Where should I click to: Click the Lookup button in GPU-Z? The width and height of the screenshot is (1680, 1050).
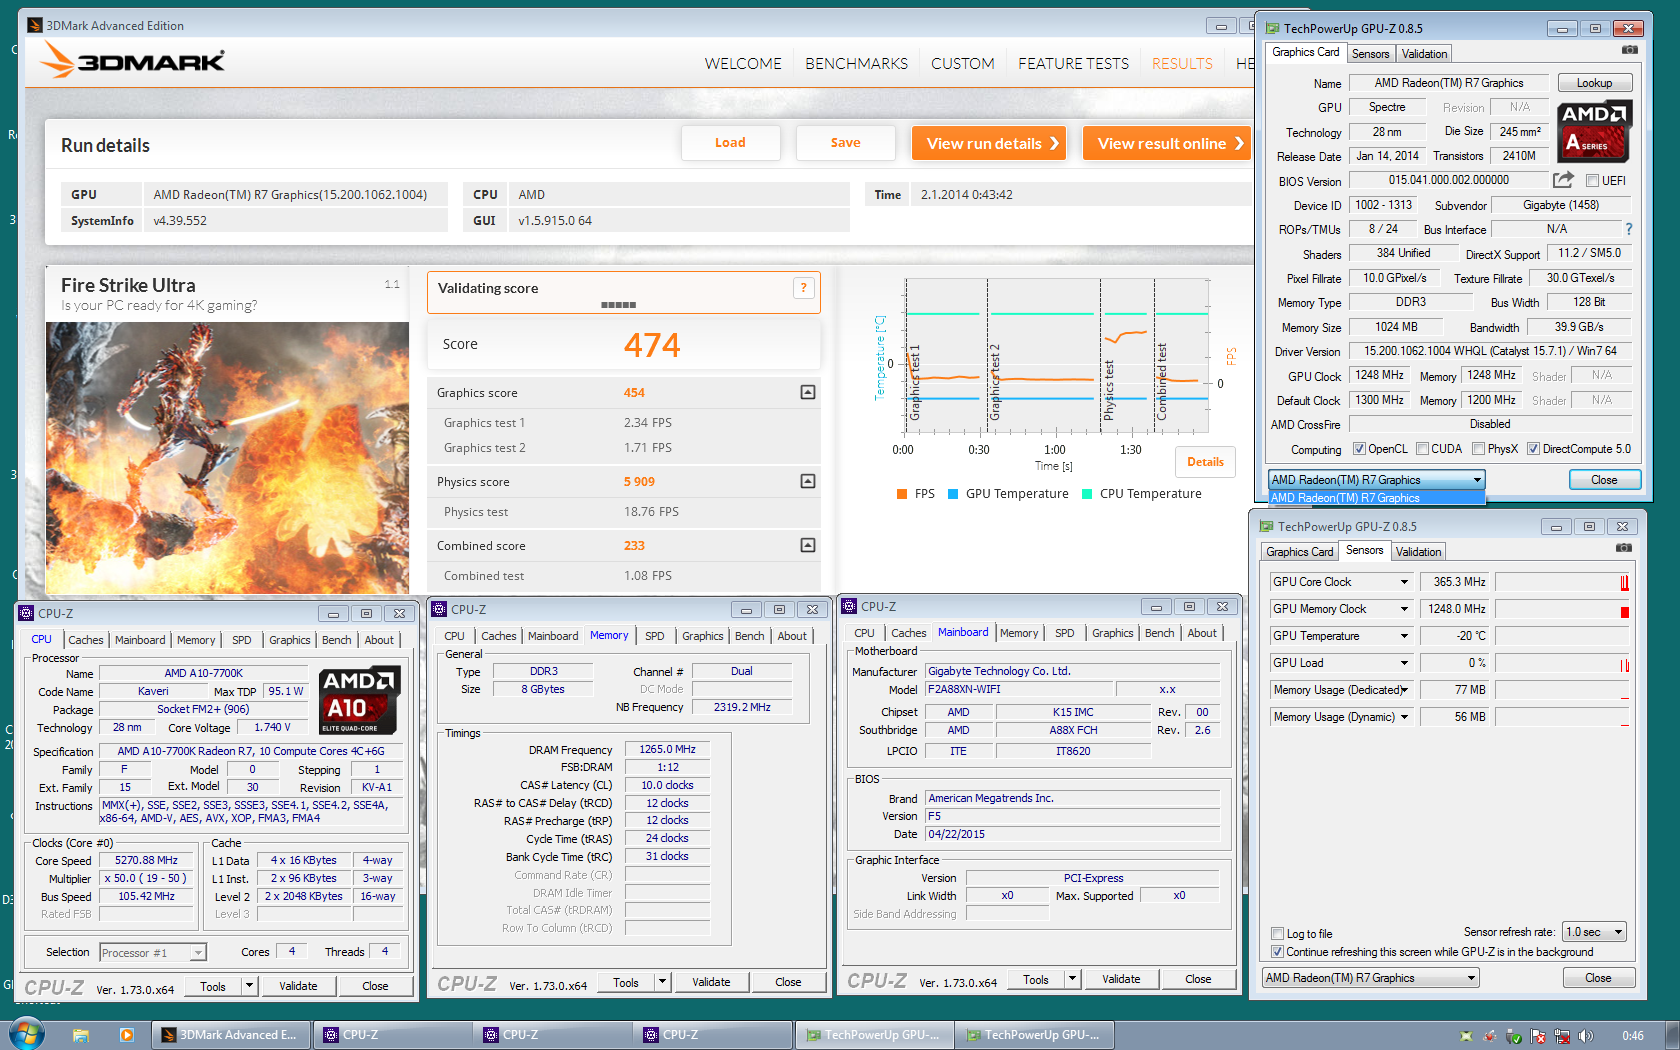1594,83
